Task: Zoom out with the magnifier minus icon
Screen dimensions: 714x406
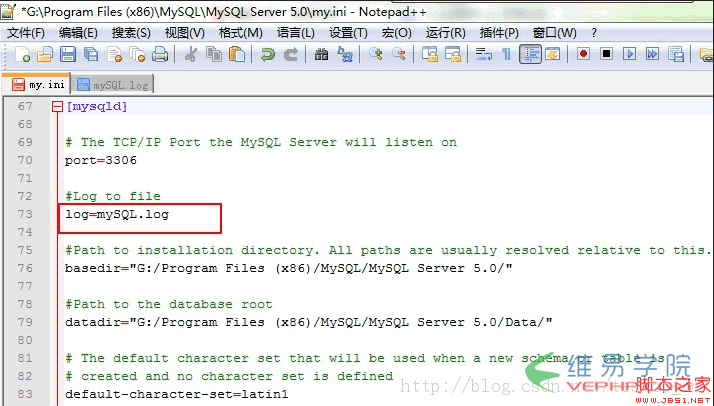Action: click(399, 54)
